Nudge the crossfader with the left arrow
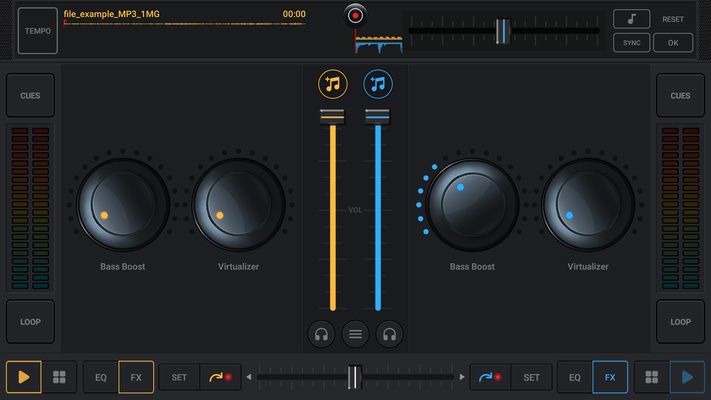Screen dimensions: 711x400 (248, 377)
